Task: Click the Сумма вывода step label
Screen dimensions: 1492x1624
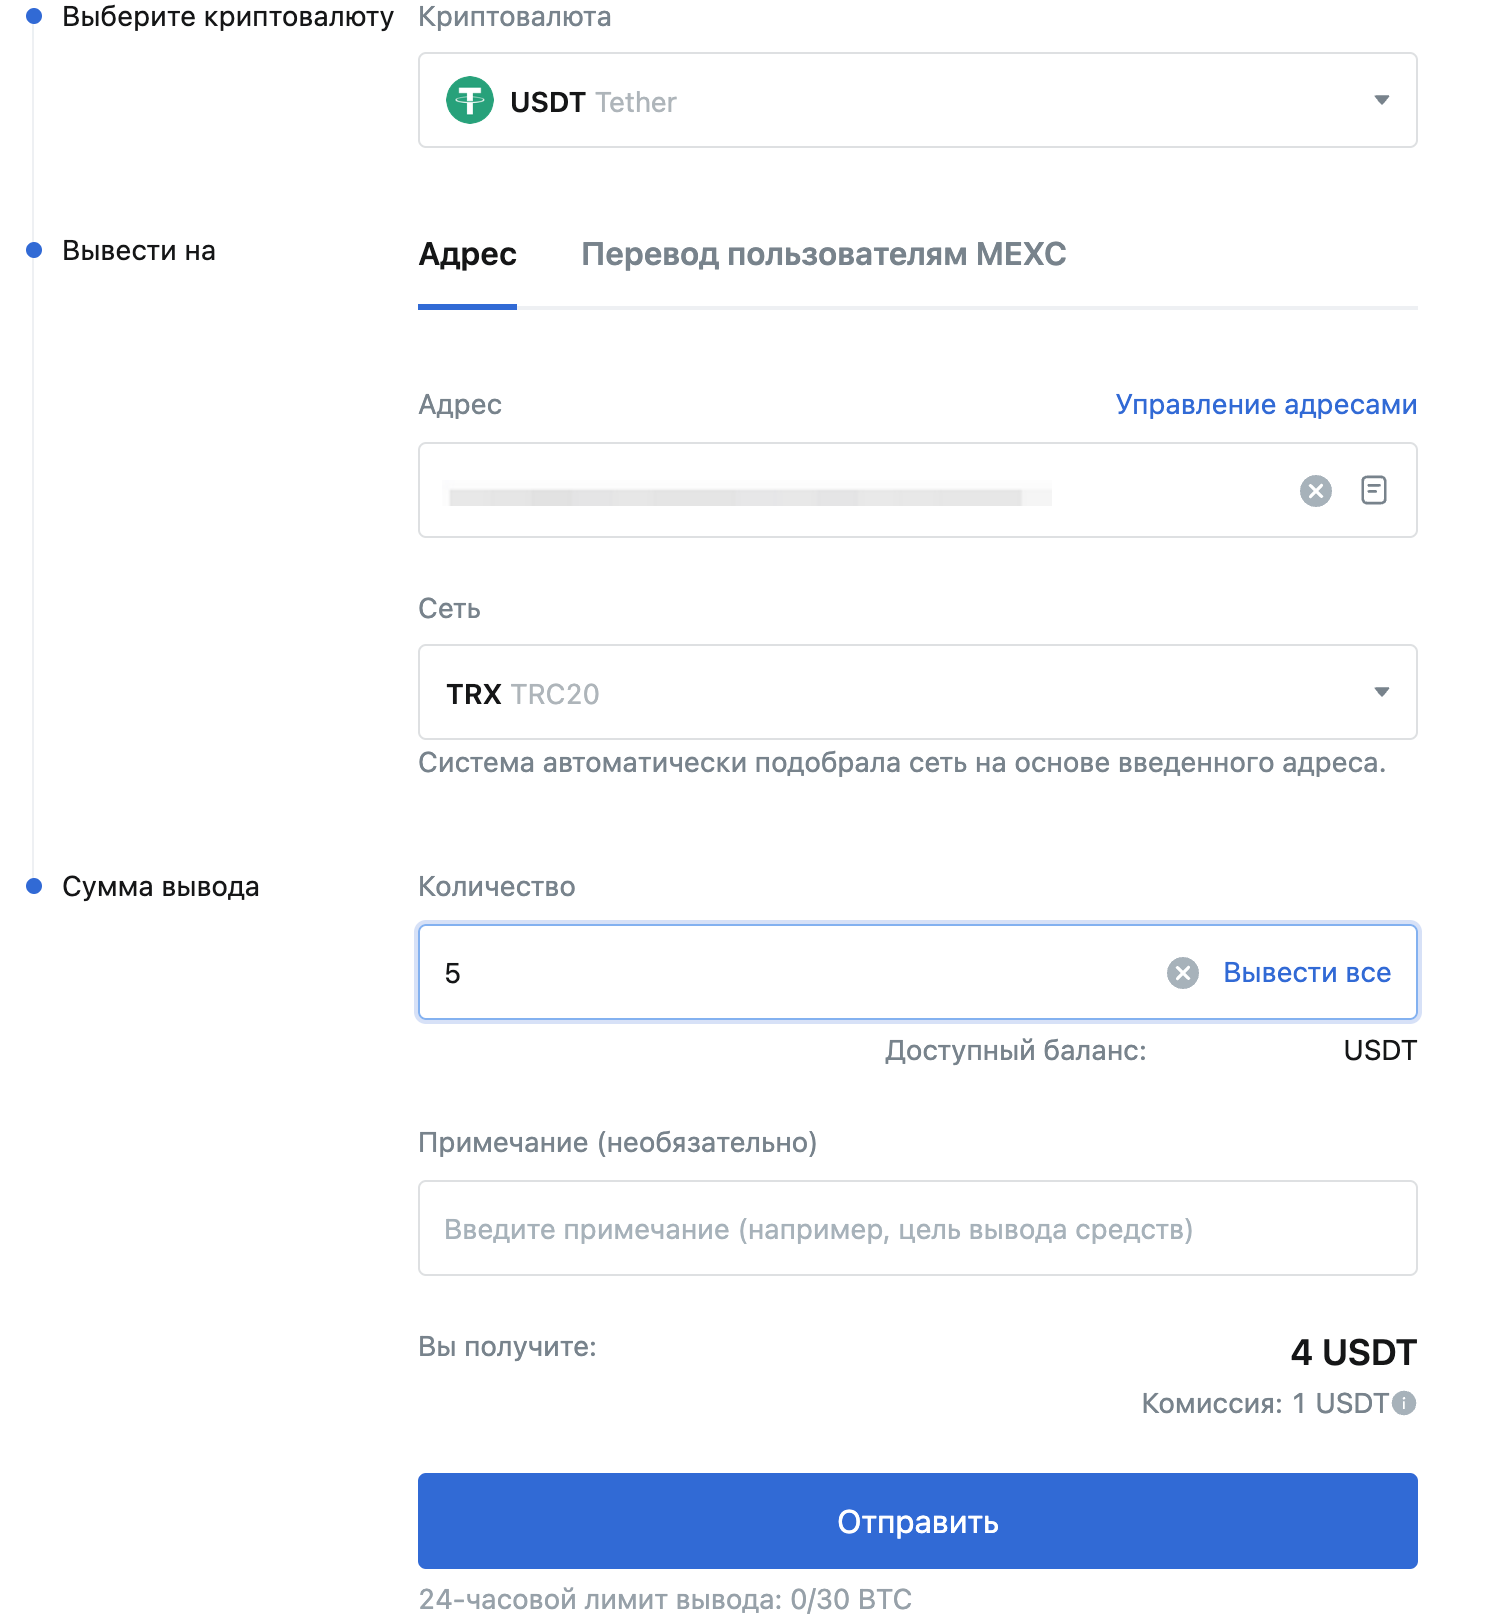Action: [x=161, y=887]
